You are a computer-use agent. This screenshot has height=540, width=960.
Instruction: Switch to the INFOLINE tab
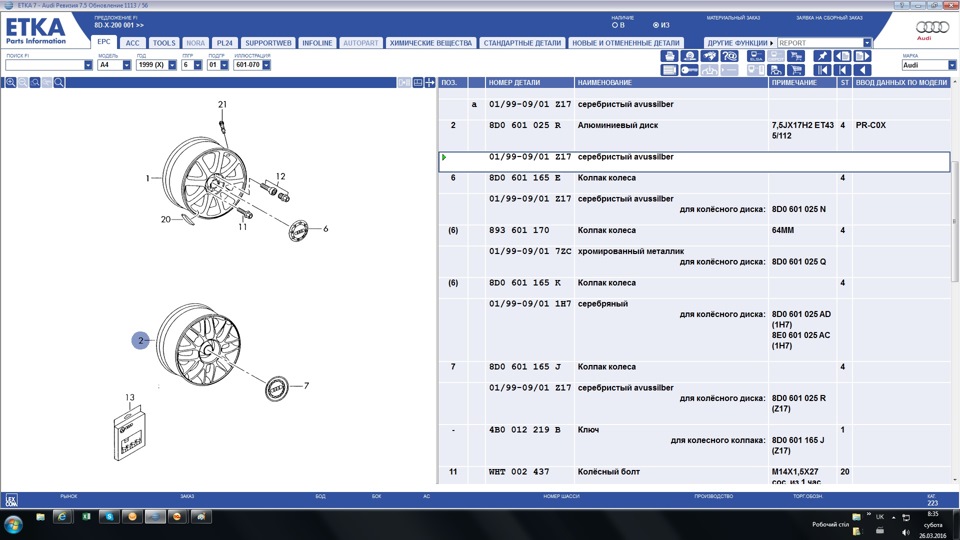(x=317, y=43)
